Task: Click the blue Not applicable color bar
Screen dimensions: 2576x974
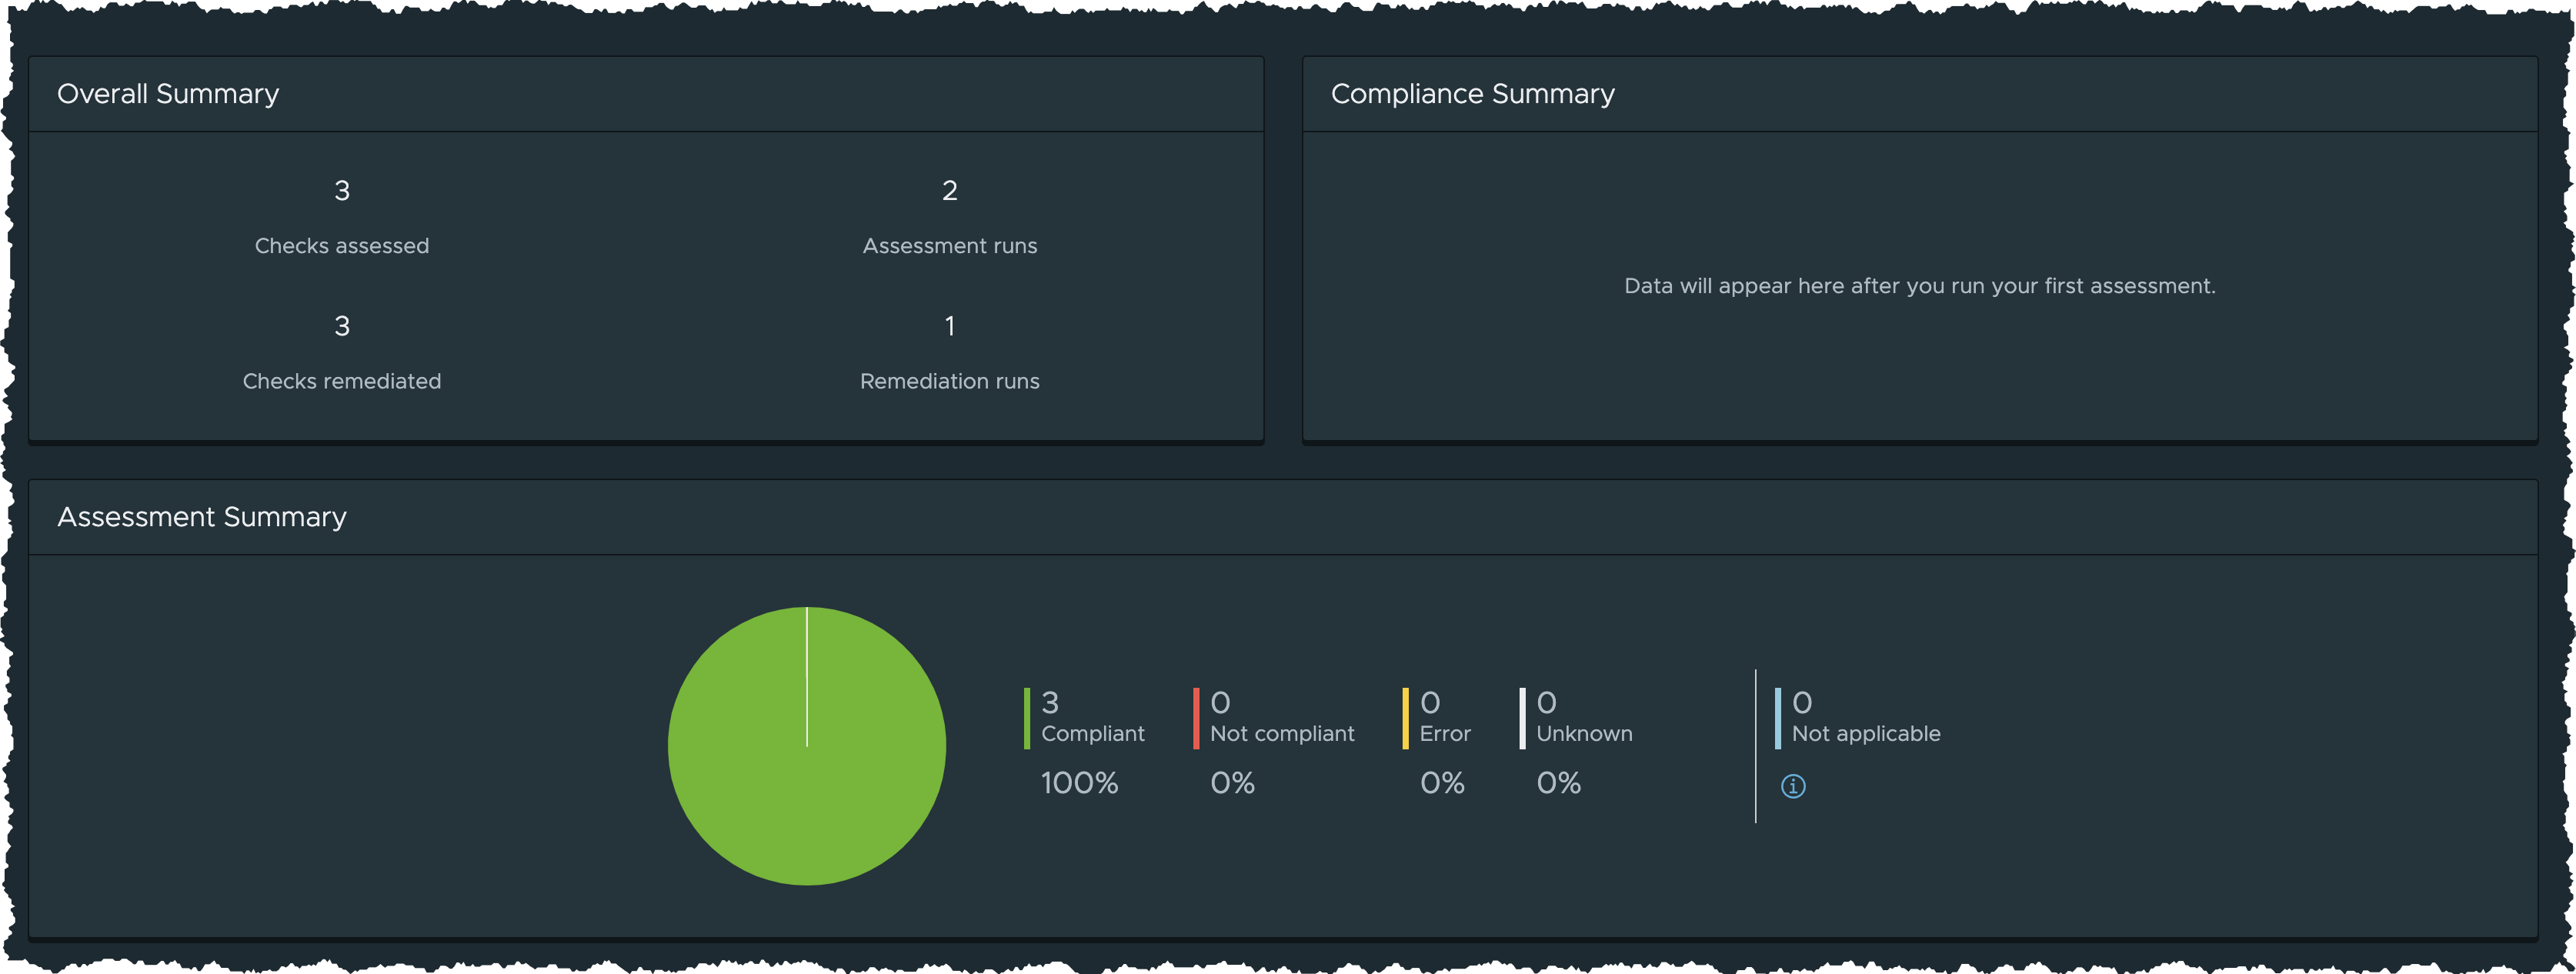Action: (1778, 718)
